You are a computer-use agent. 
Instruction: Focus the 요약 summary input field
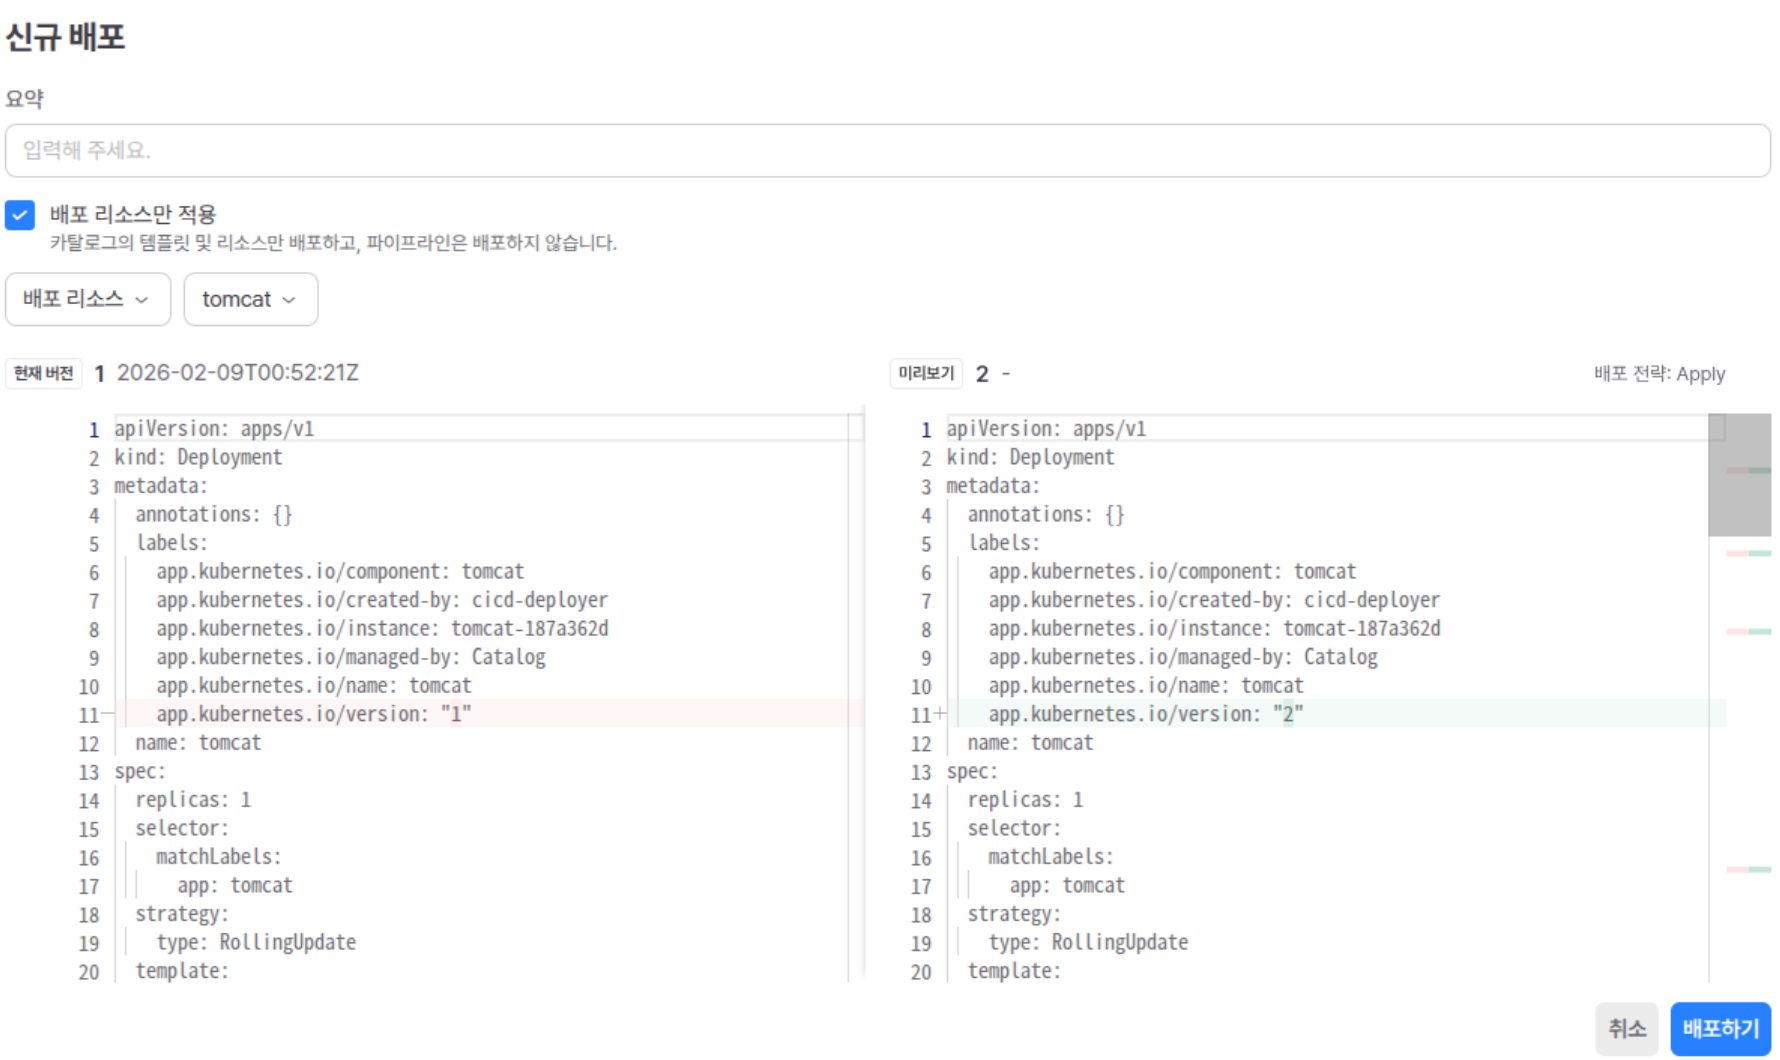click(888, 151)
